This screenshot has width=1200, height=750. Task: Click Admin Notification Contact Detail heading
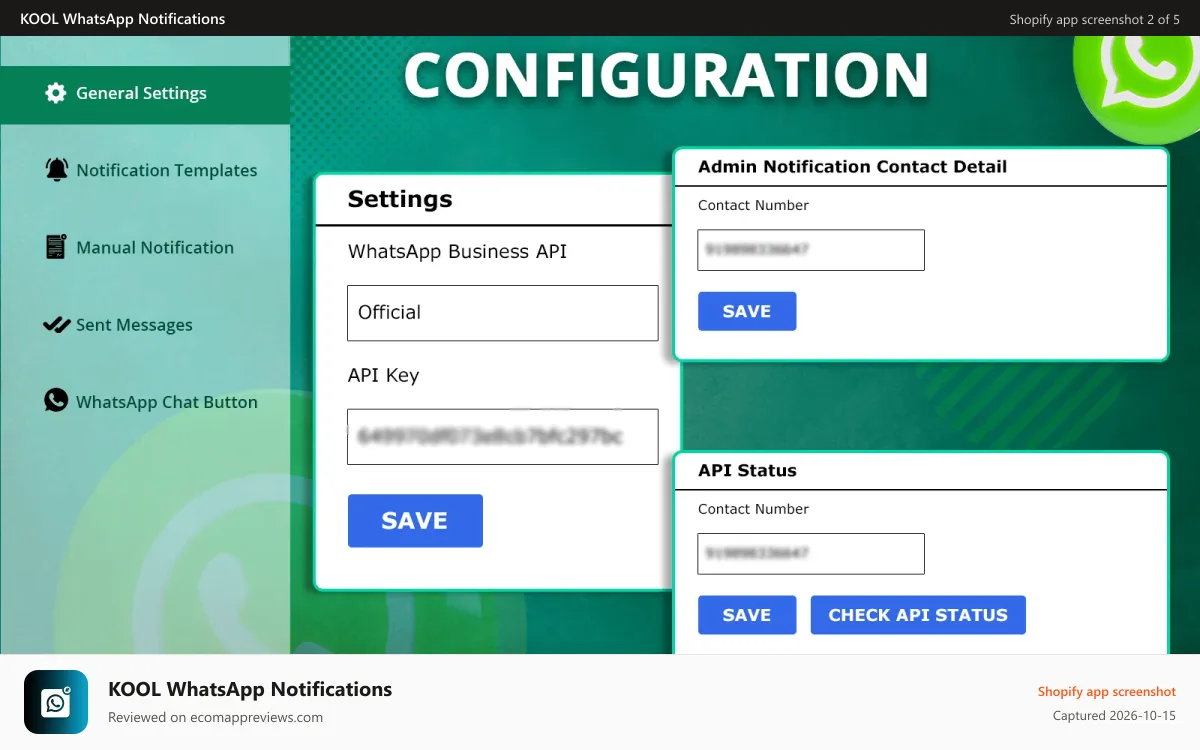tap(852, 167)
